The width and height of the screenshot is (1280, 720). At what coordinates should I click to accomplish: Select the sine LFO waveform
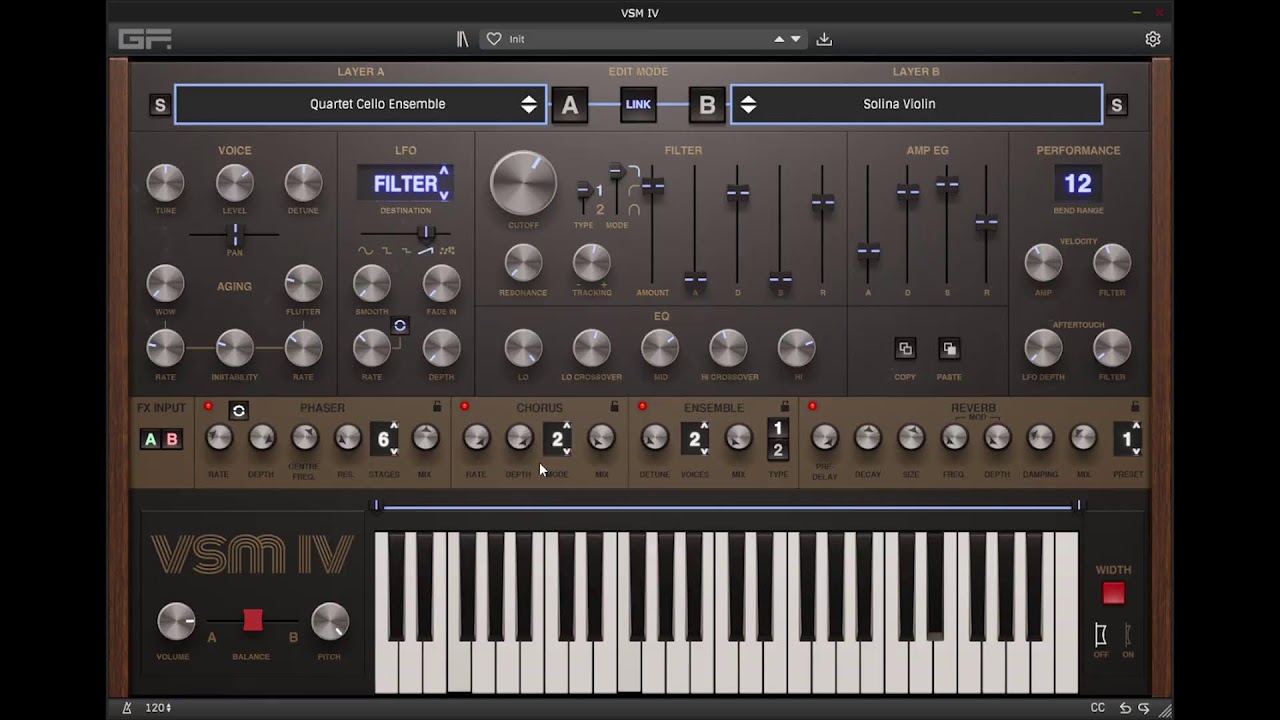pos(365,251)
